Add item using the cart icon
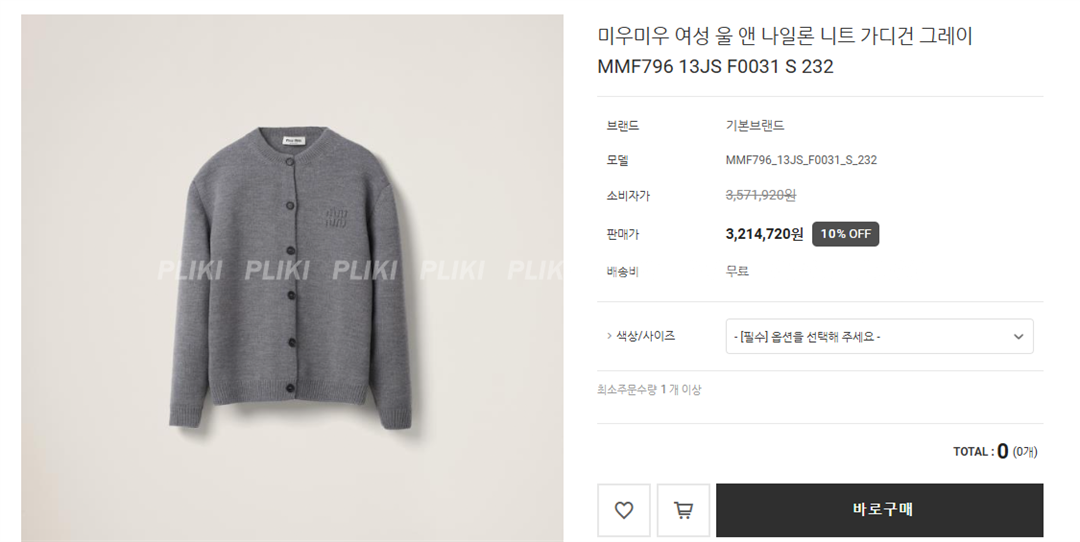 (x=683, y=510)
